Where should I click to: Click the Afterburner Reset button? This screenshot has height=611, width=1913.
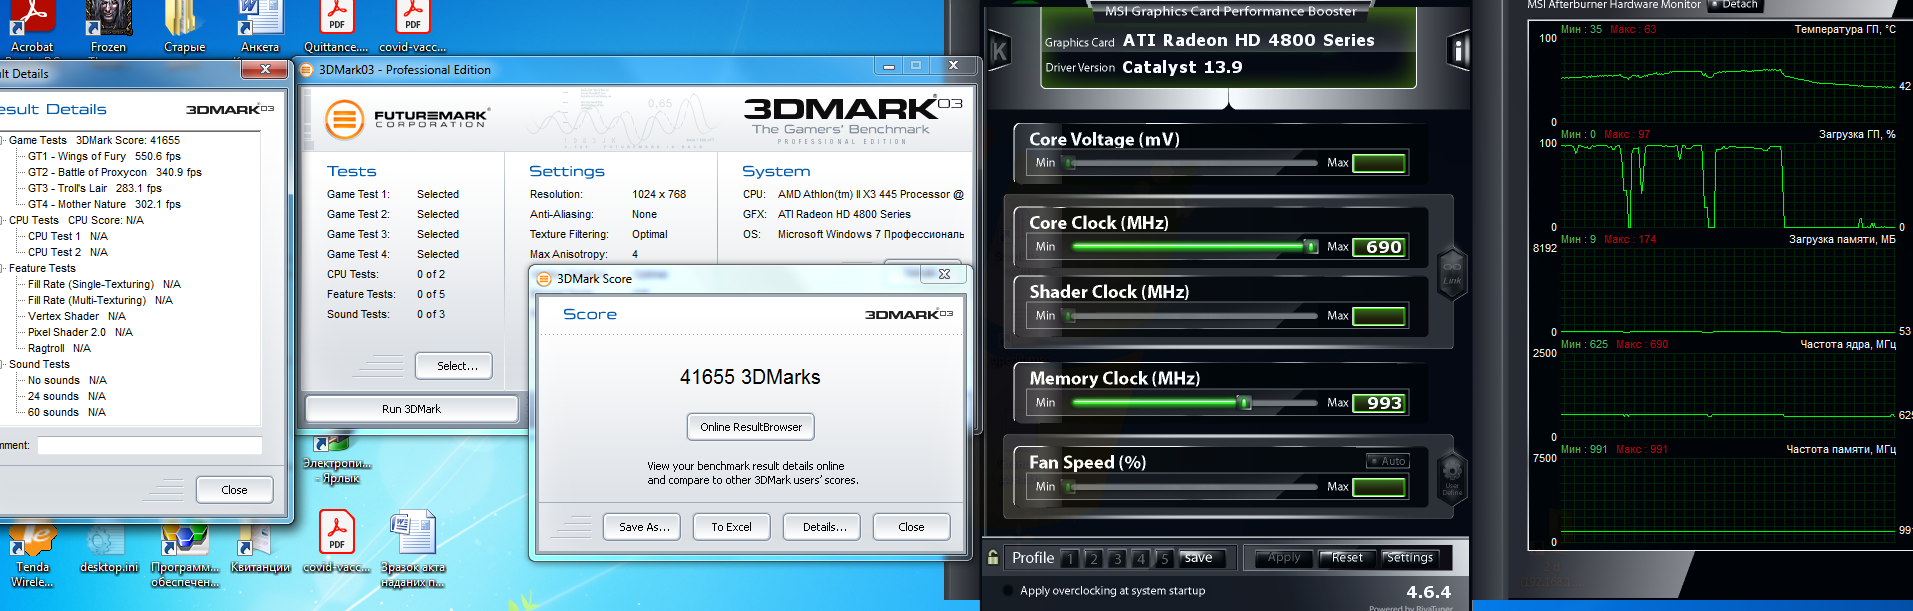1347,558
